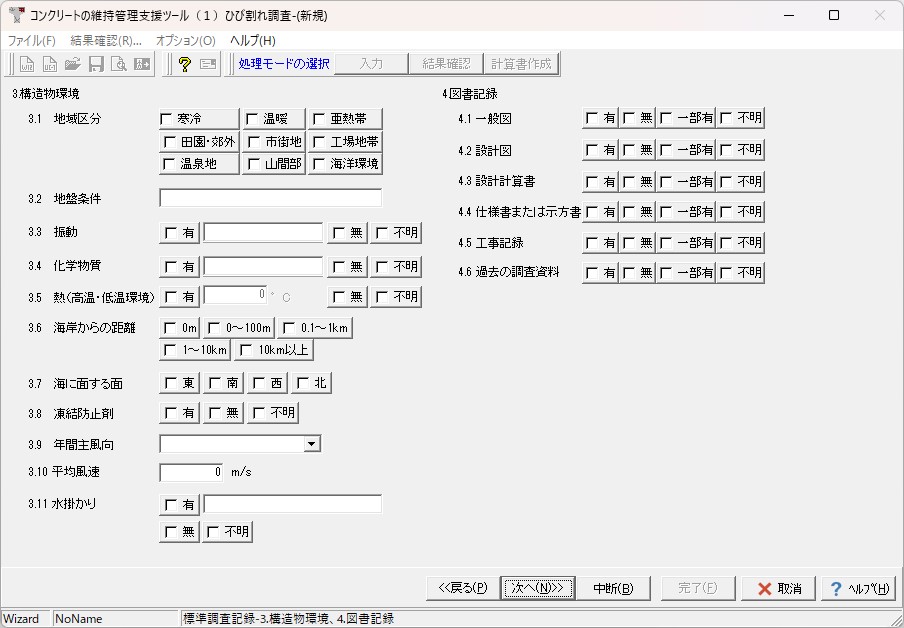Click the exit application toolbar icon
The image size is (904, 628).
(142, 64)
